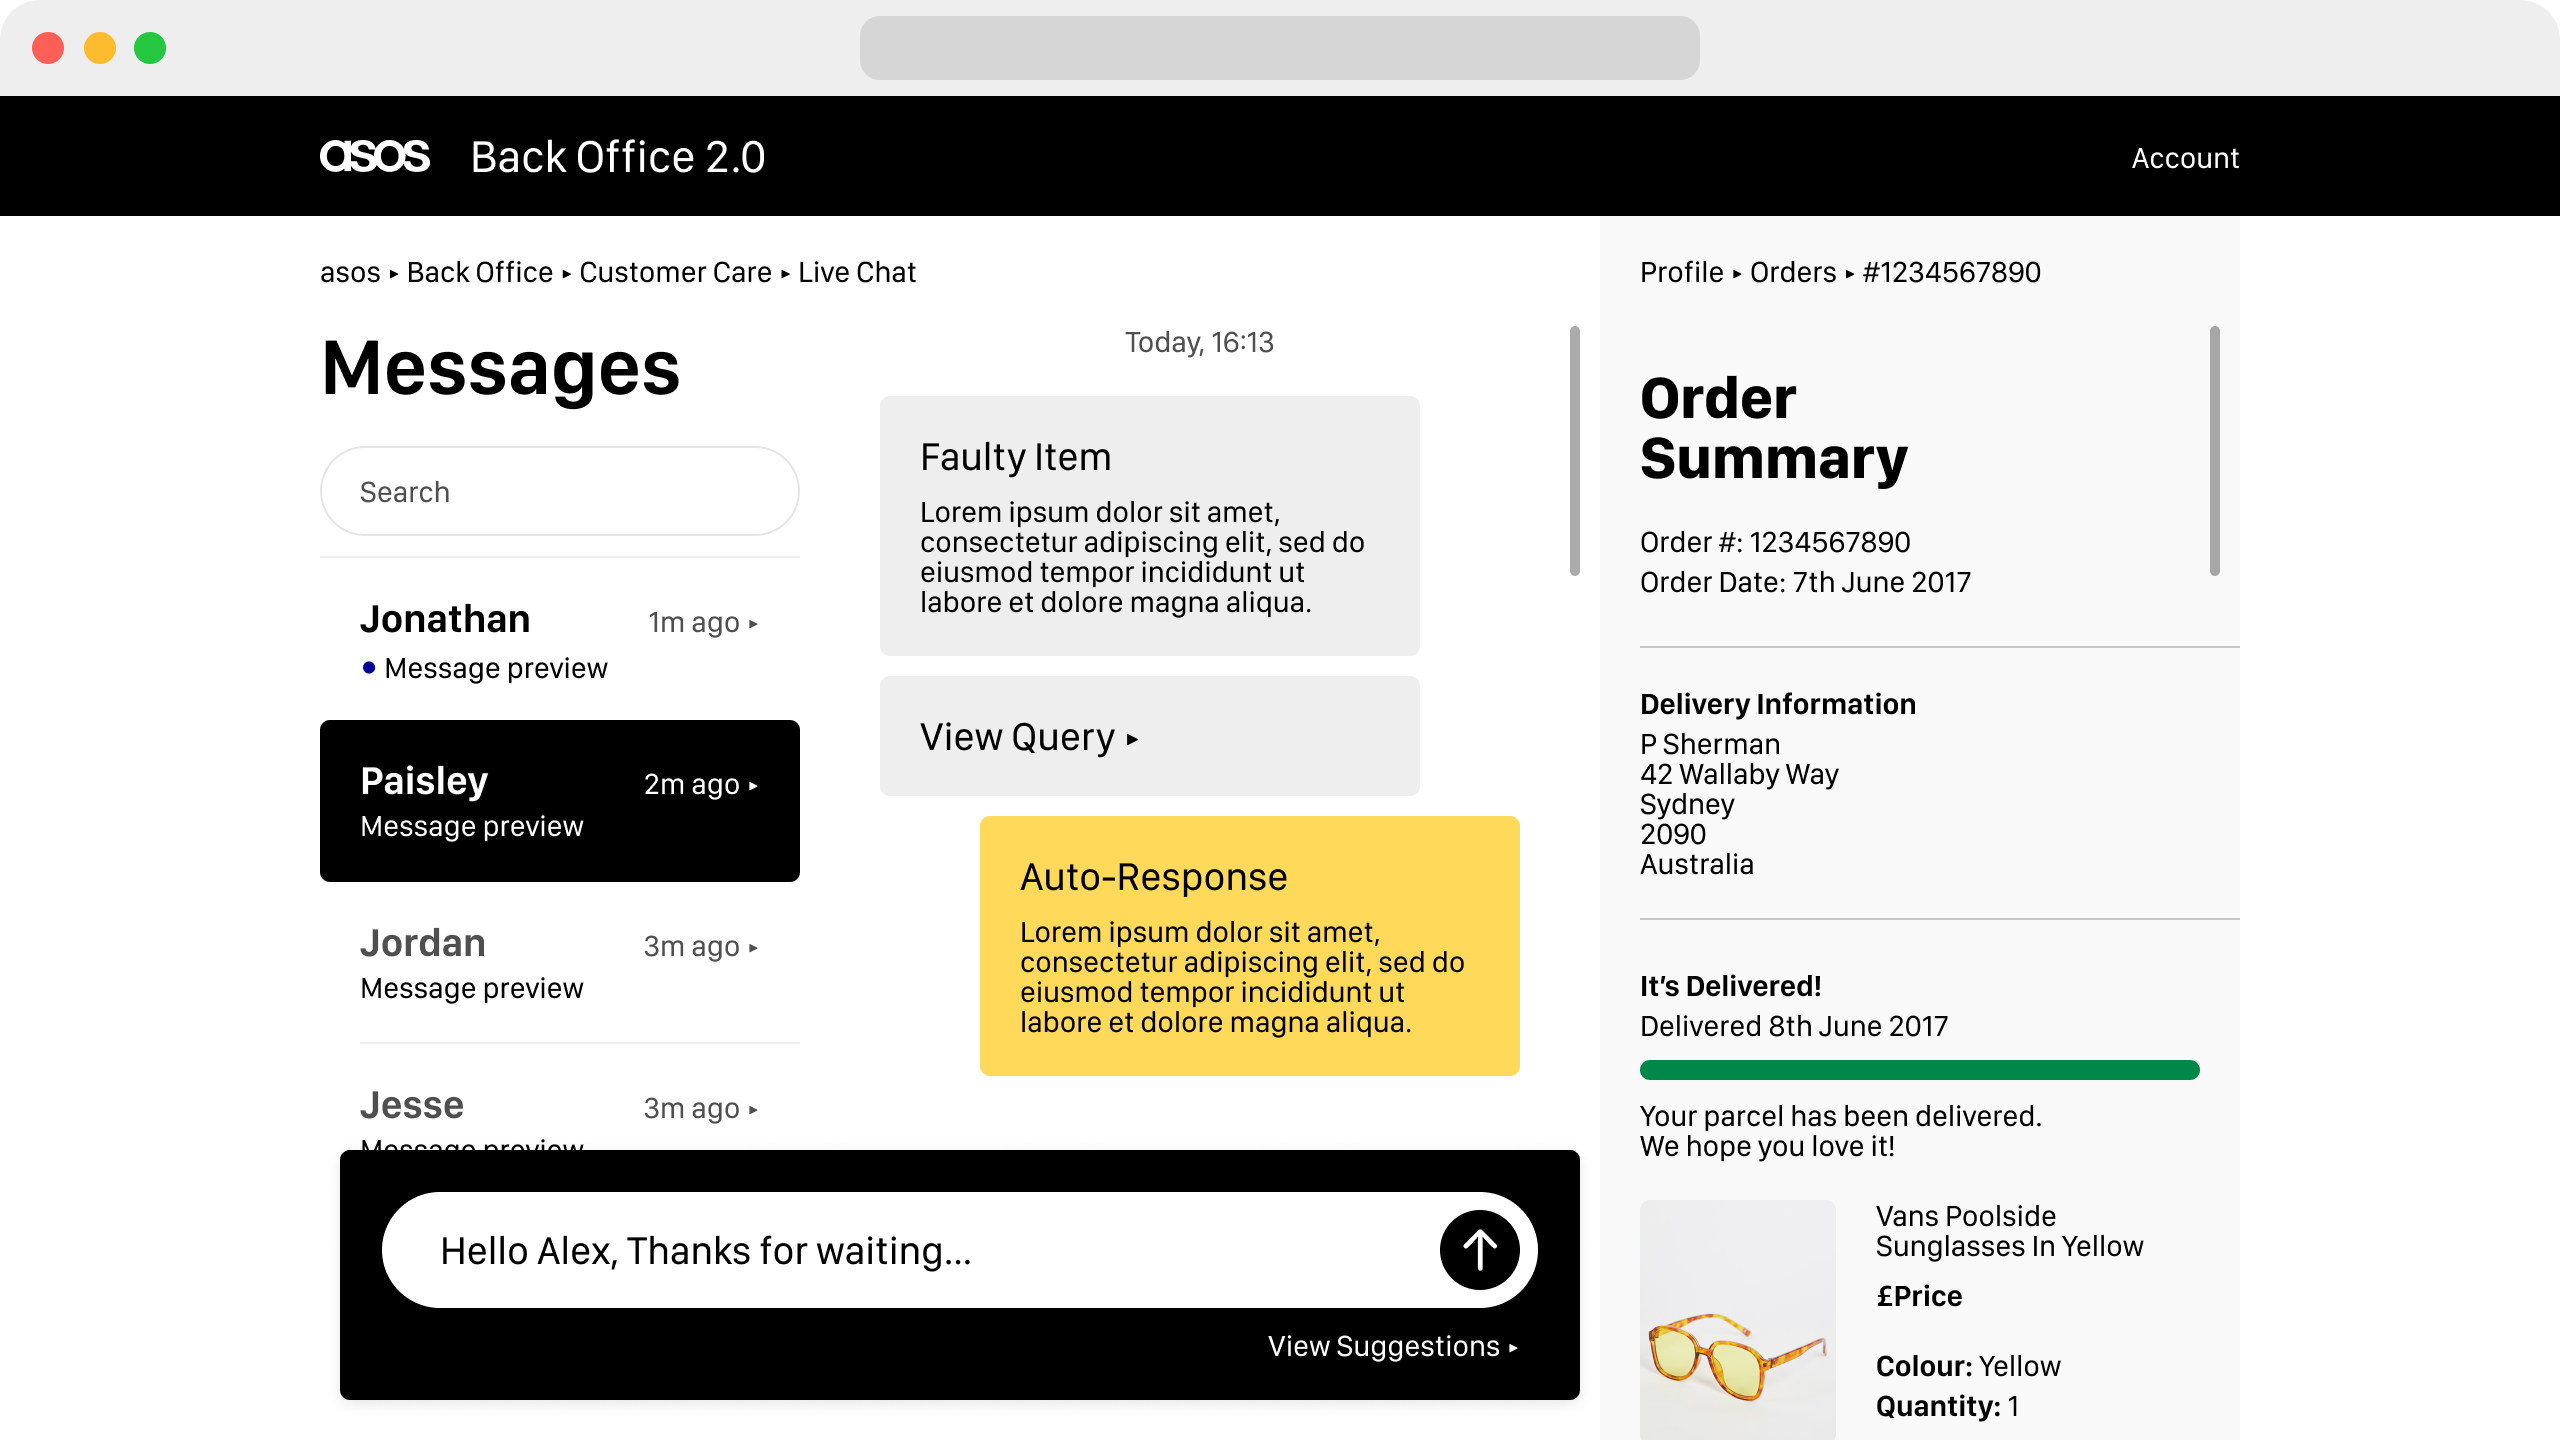Select Live Chat breadcrumb
This screenshot has width=2560, height=1440.
[857, 272]
